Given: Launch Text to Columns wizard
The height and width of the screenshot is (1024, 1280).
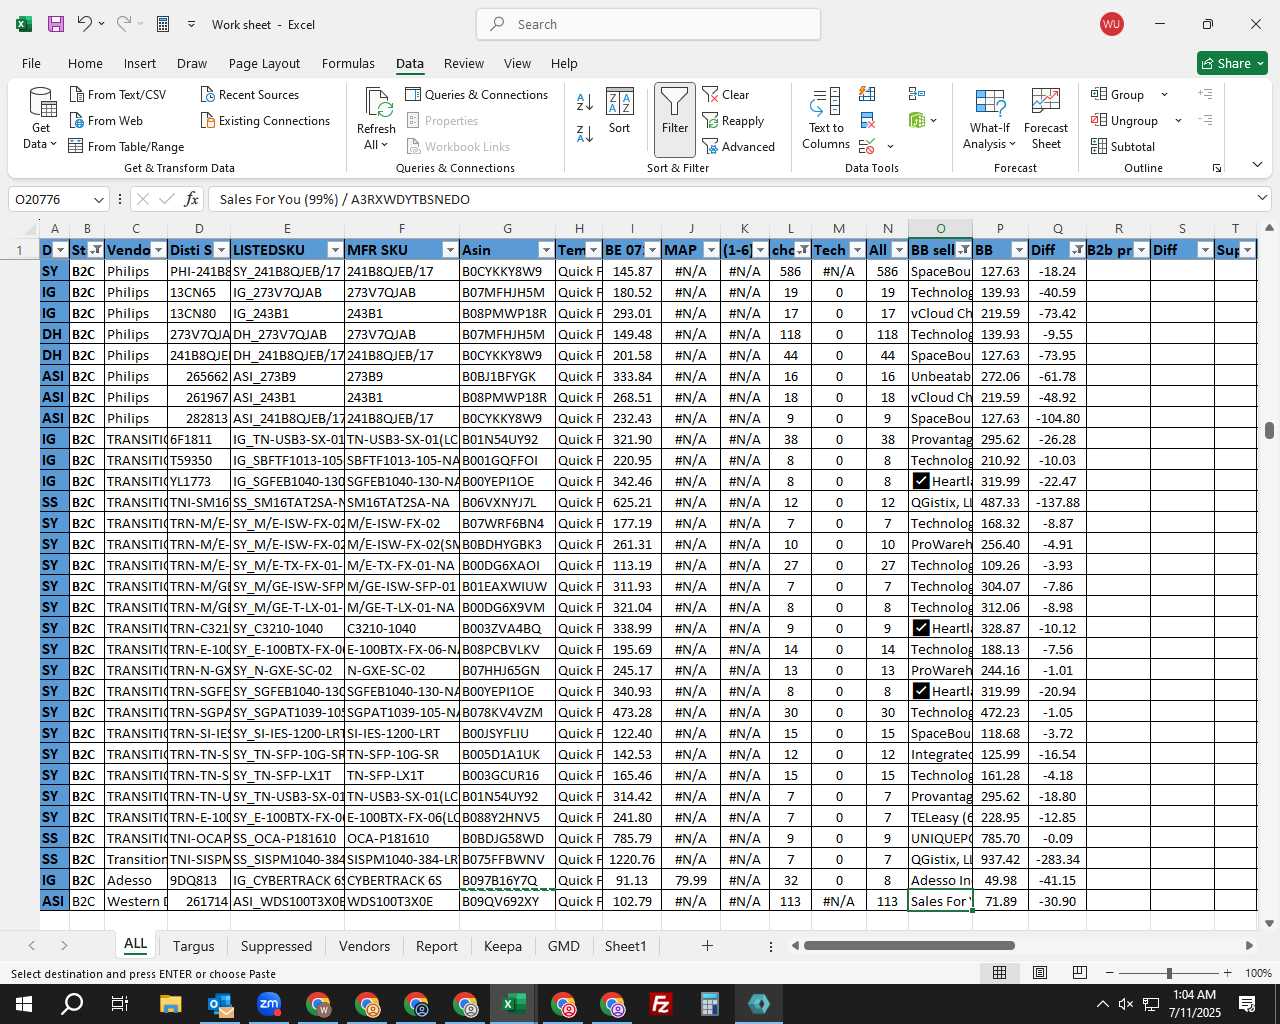Looking at the screenshot, I should coord(826,119).
